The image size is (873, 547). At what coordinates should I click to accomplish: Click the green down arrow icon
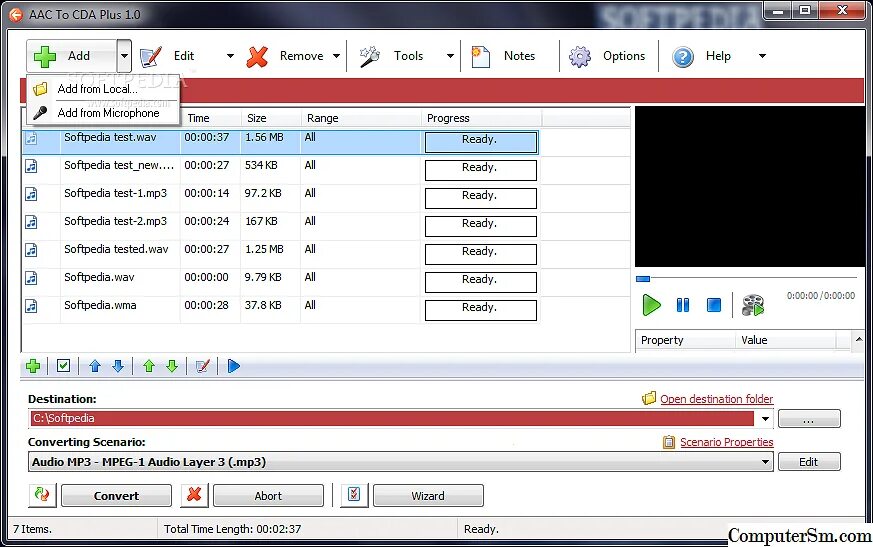coord(172,366)
